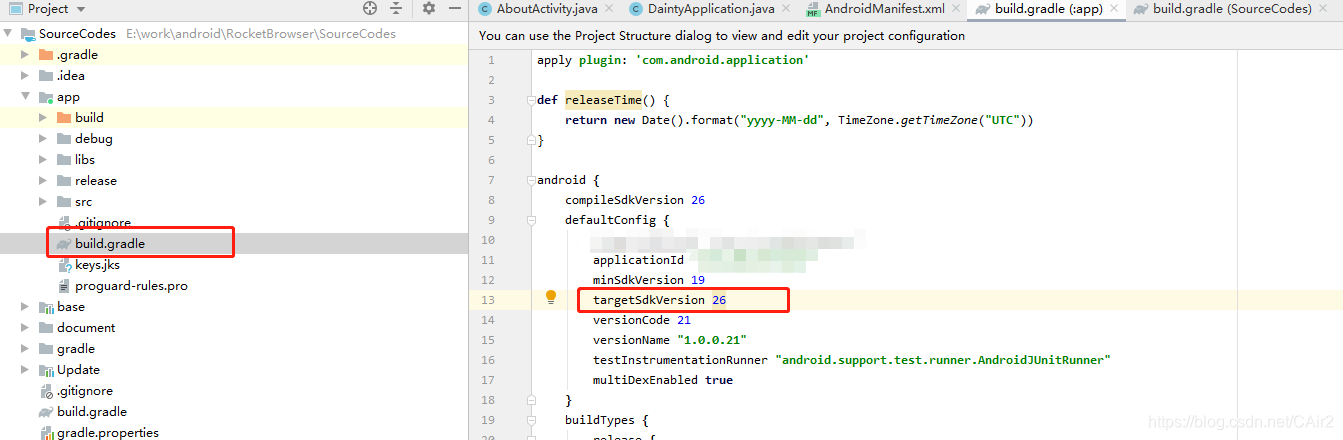The image size is (1343, 440).
Task: Expand the src folder arrow
Action: click(43, 202)
